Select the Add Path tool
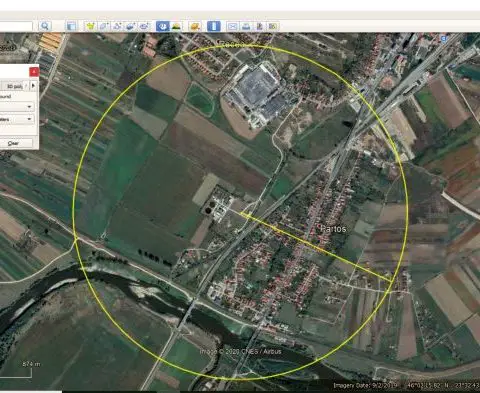The height and width of the screenshot is (393, 480). point(117,26)
